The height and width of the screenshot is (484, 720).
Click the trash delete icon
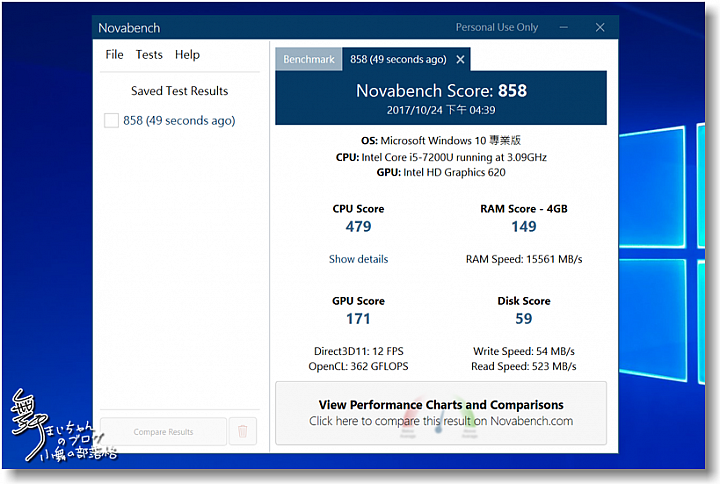242,431
